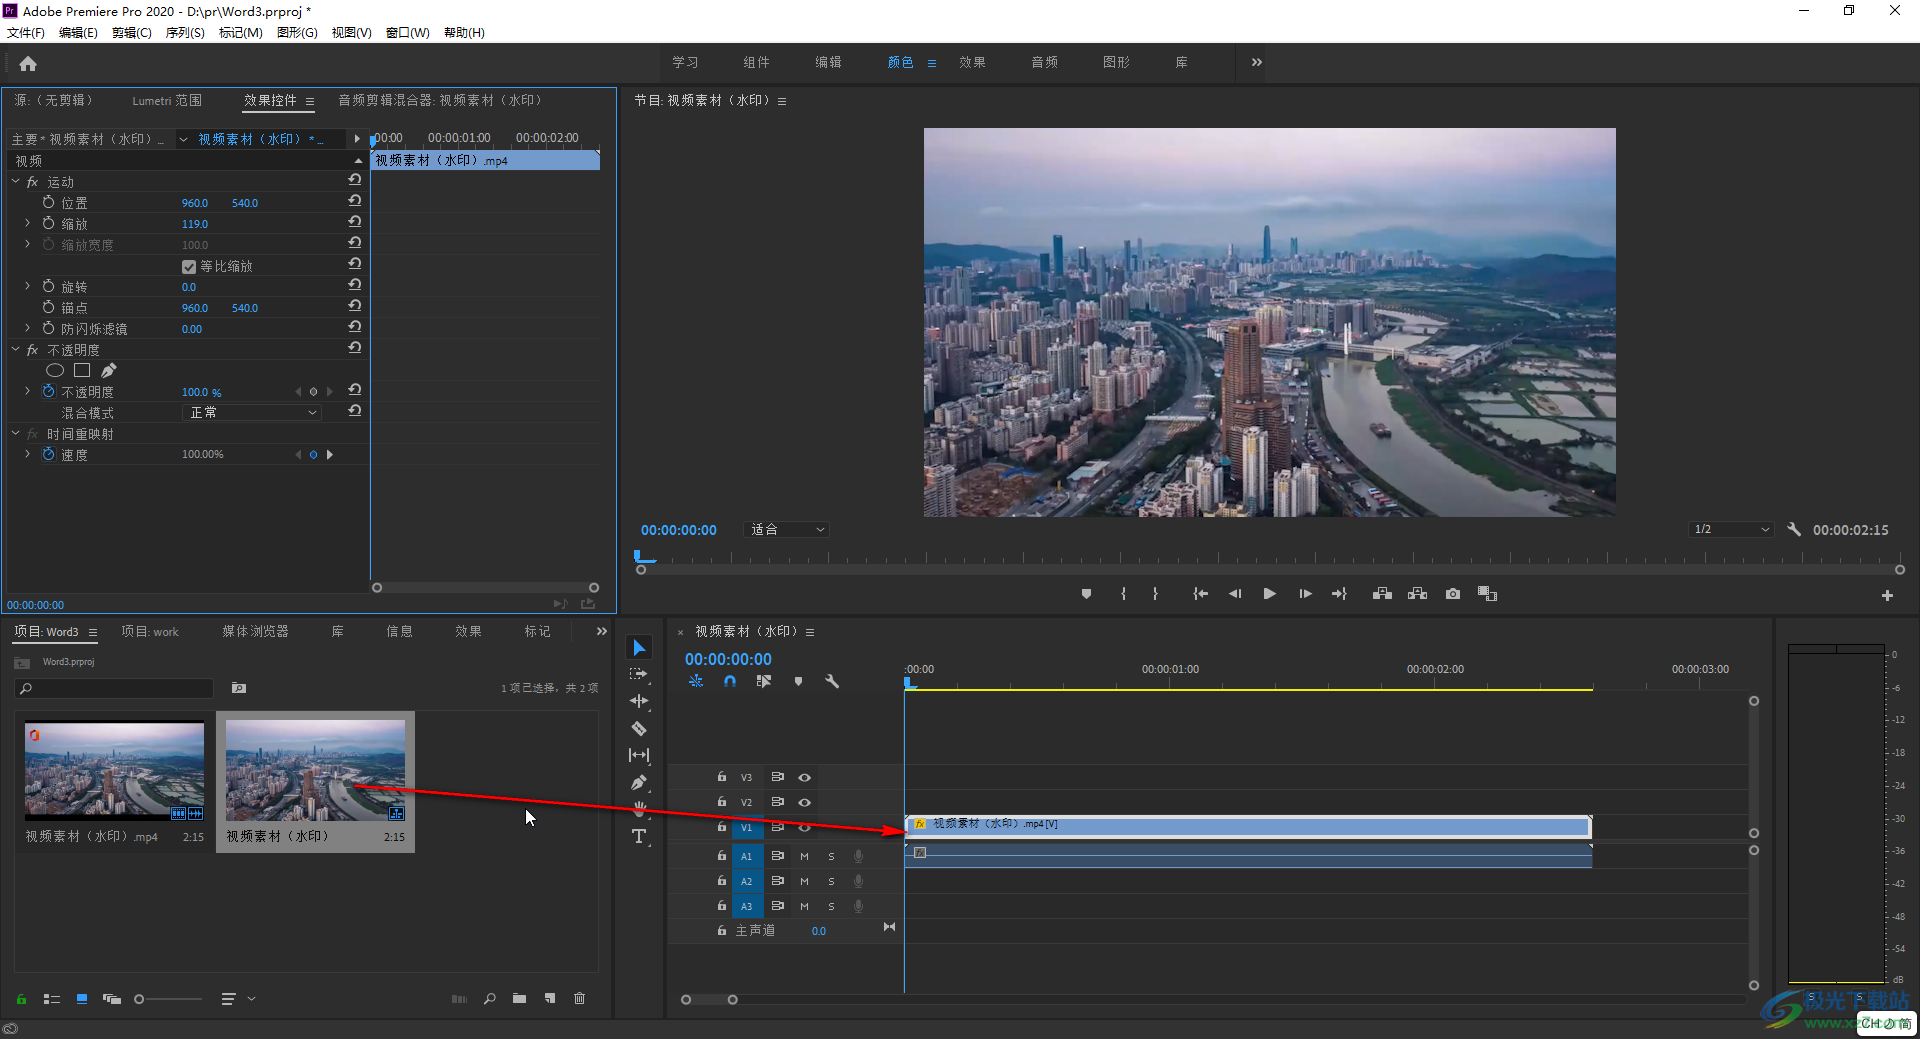Open comparison view button
This screenshot has height=1039, width=1920.
click(1488, 594)
